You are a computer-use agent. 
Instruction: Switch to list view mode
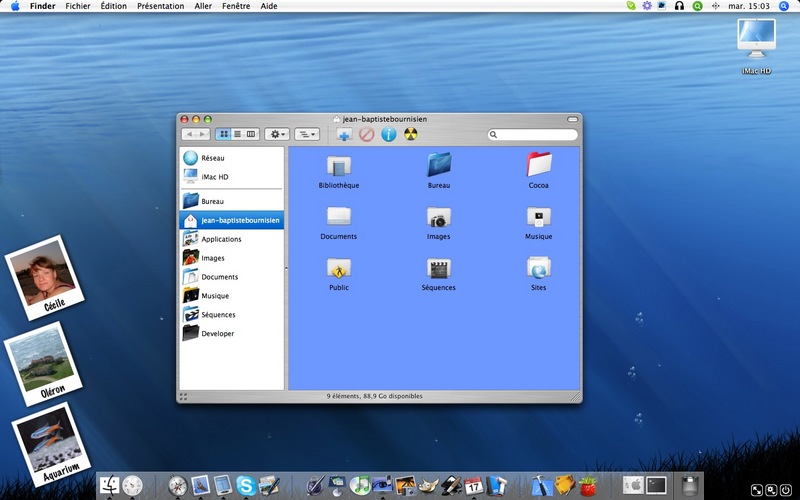(237, 134)
